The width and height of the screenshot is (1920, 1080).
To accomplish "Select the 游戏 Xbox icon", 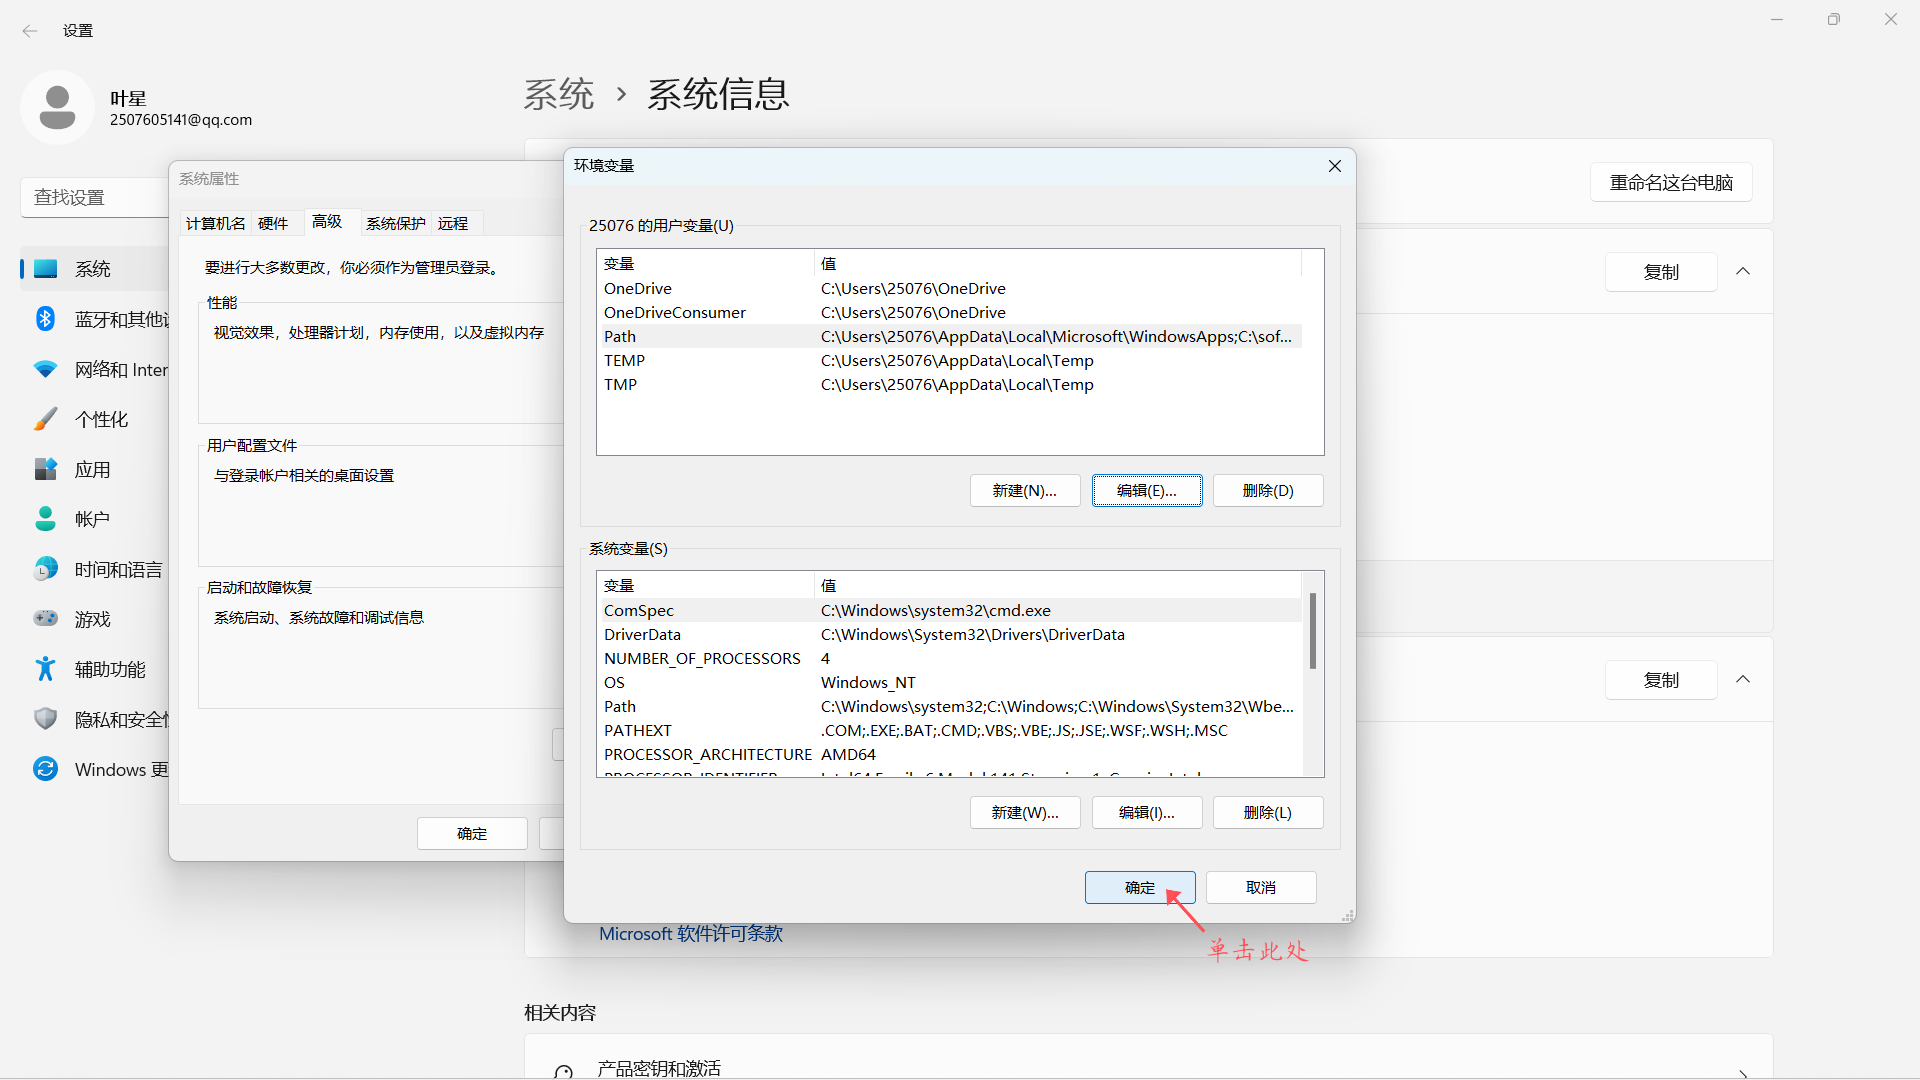I will click(45, 618).
